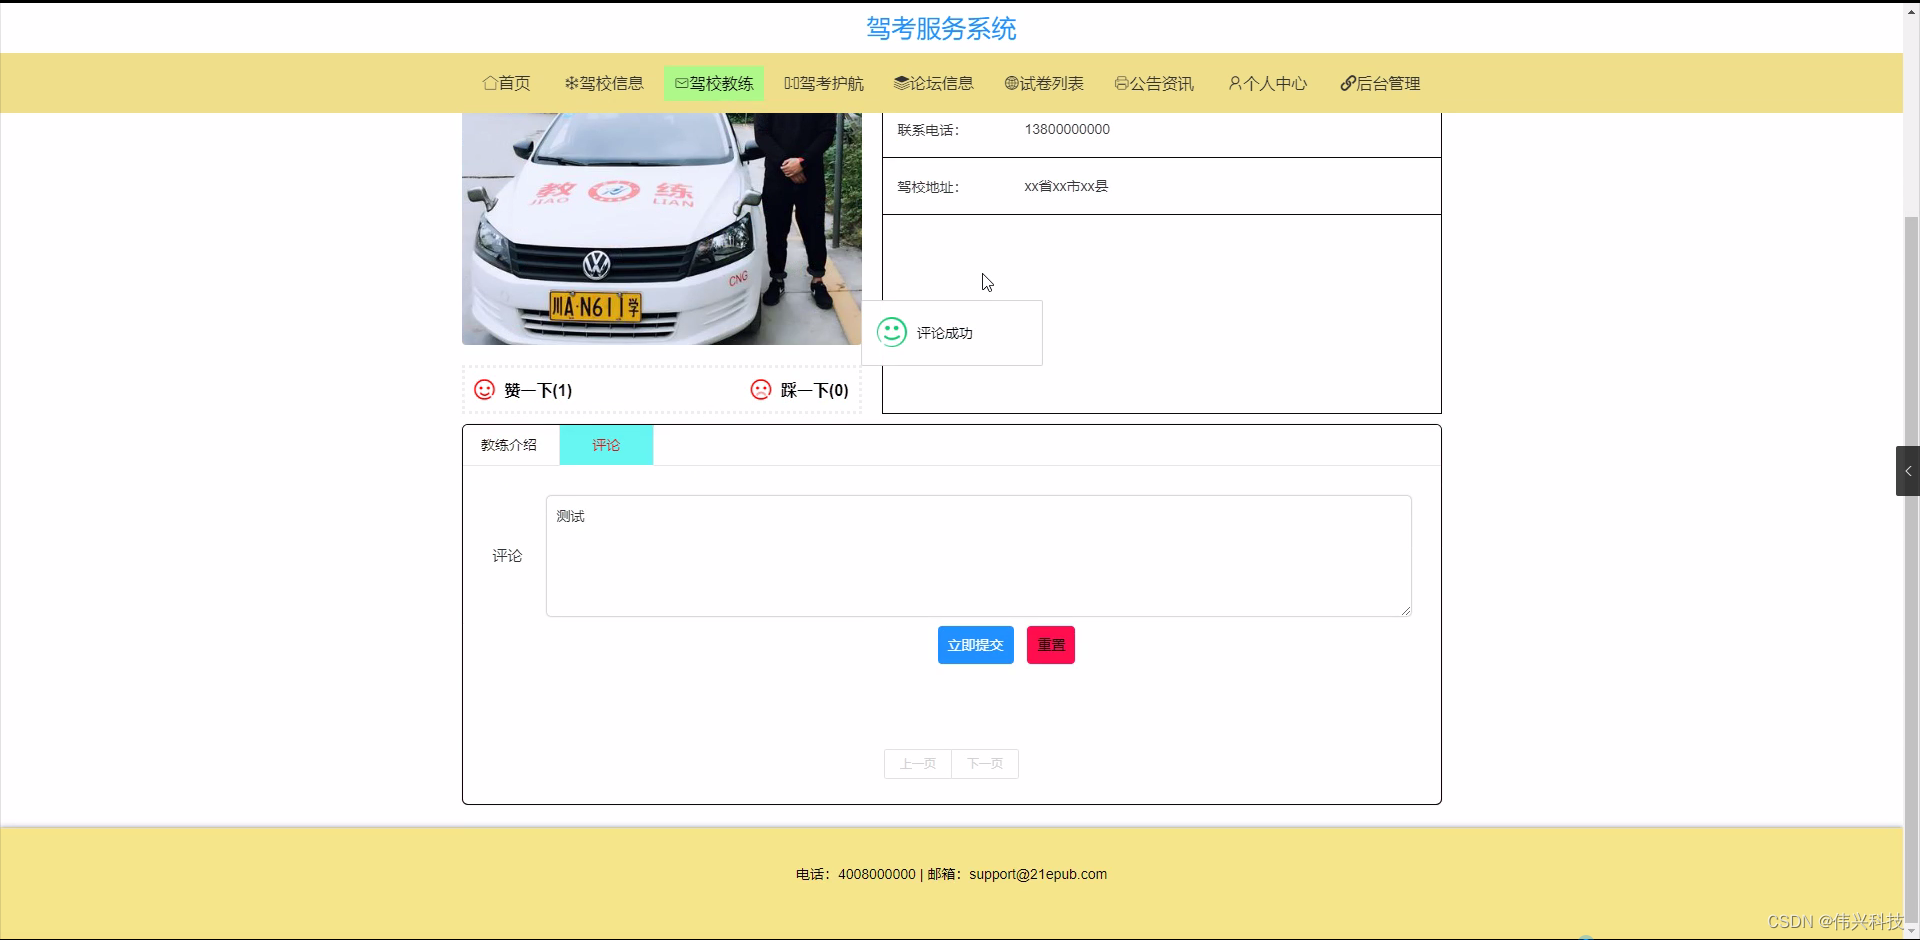The height and width of the screenshot is (940, 1920).
Task: Click the person icon next to 个人中心
Action: 1236,83
